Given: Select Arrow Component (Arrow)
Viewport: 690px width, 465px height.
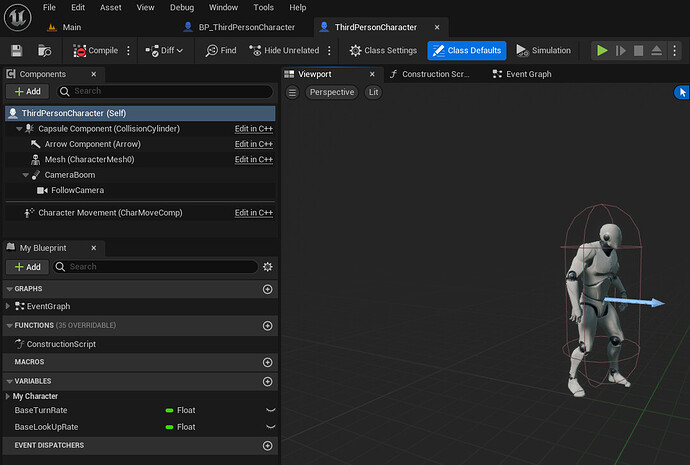Looking at the screenshot, I should click(92, 144).
